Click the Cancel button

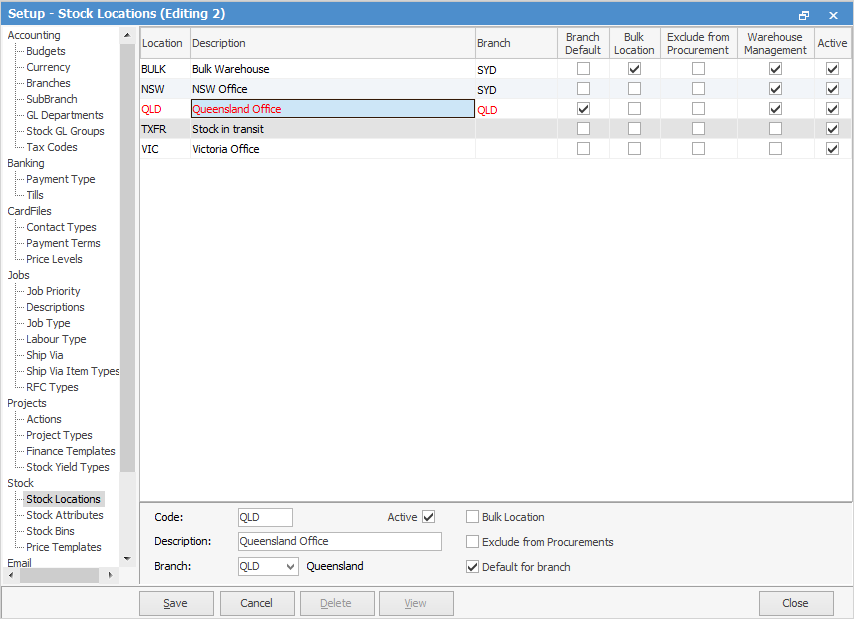(x=257, y=603)
